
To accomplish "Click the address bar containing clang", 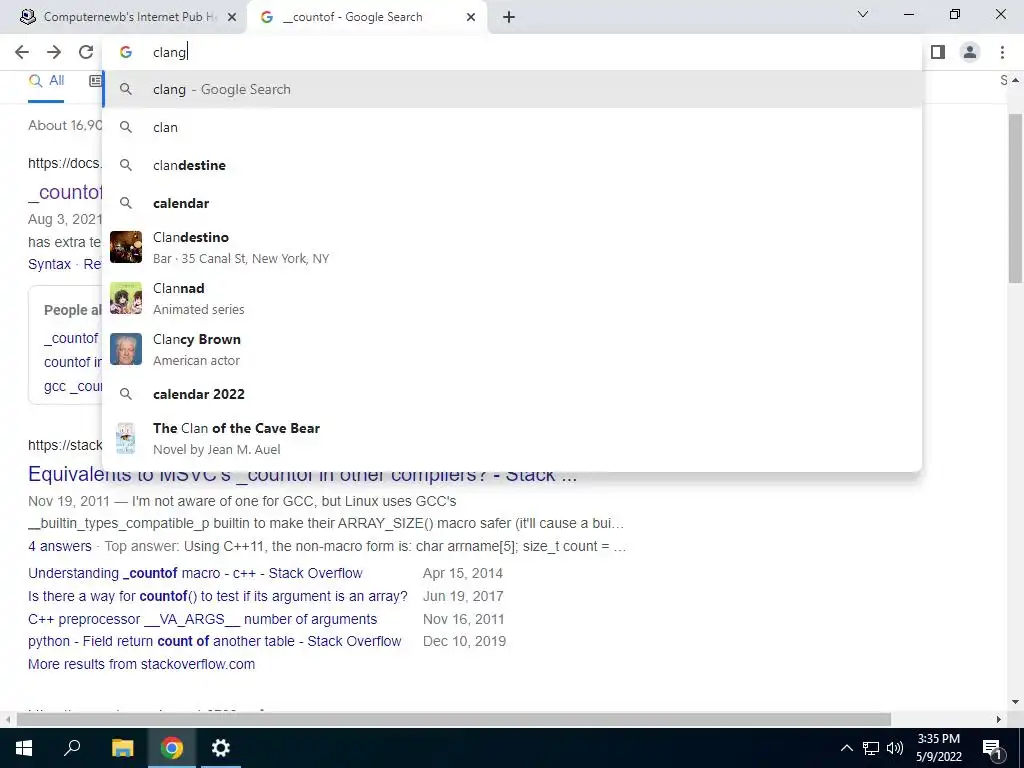I will 511,52.
